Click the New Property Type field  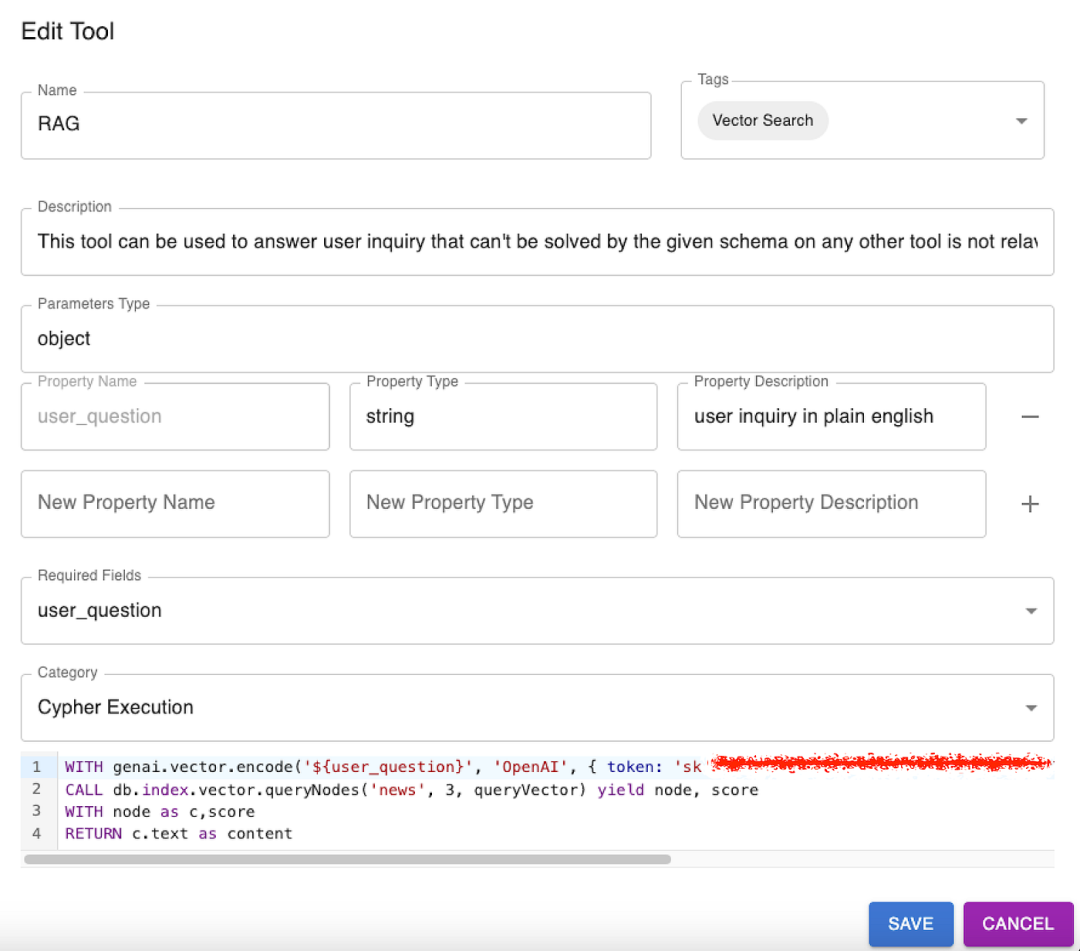pos(503,503)
